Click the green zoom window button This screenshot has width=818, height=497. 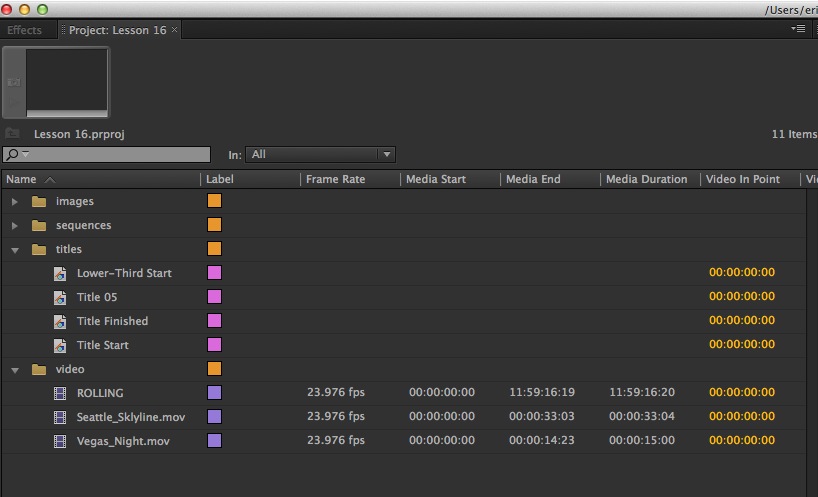click(x=42, y=9)
